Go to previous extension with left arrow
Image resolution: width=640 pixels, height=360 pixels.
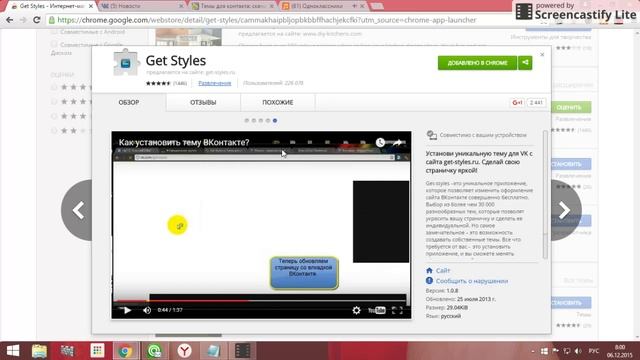(77, 210)
